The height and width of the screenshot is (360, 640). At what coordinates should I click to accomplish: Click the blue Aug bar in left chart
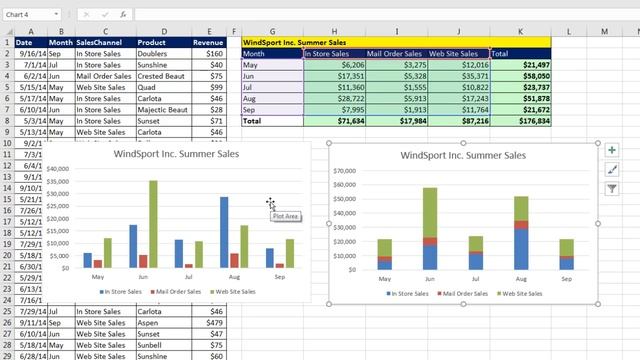(x=224, y=232)
